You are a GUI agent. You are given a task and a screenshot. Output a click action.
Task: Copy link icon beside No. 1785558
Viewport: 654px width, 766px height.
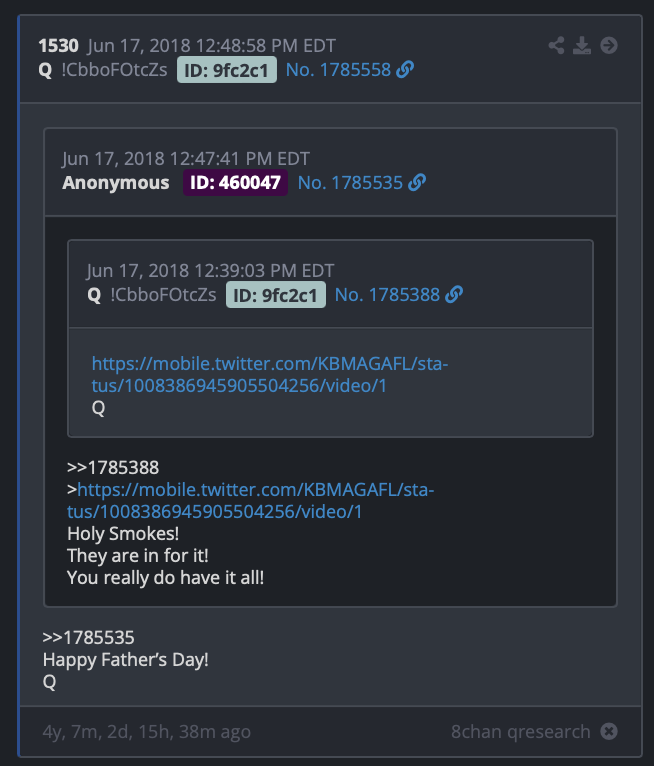(x=405, y=69)
